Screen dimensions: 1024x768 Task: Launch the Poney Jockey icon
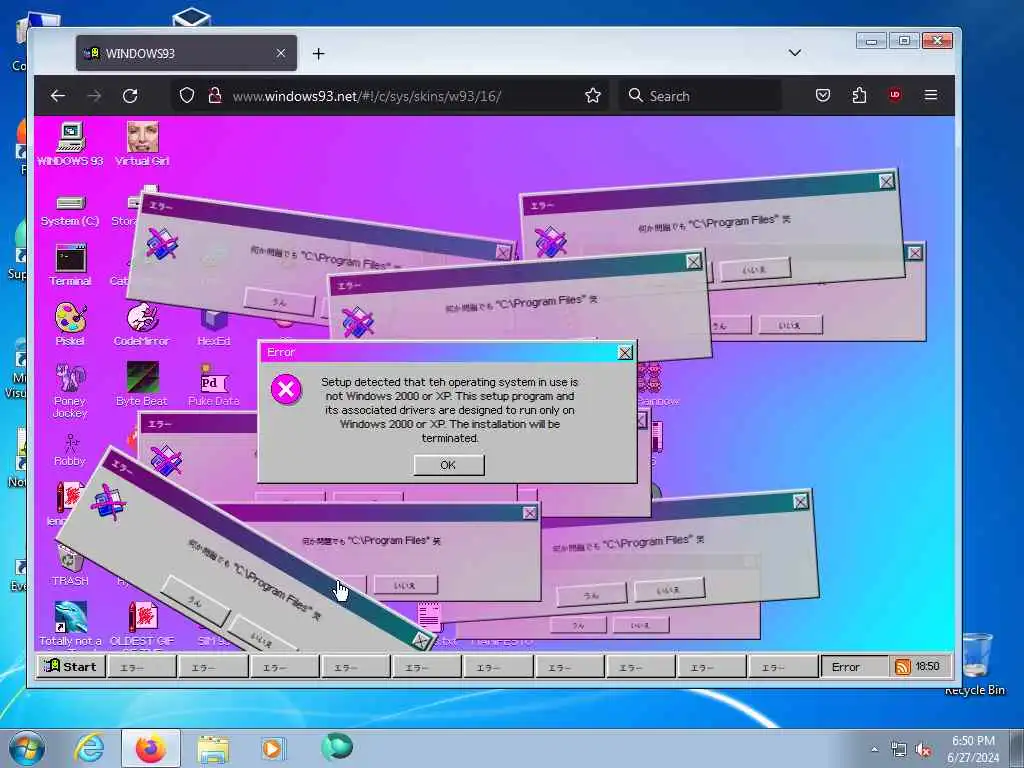click(x=70, y=390)
